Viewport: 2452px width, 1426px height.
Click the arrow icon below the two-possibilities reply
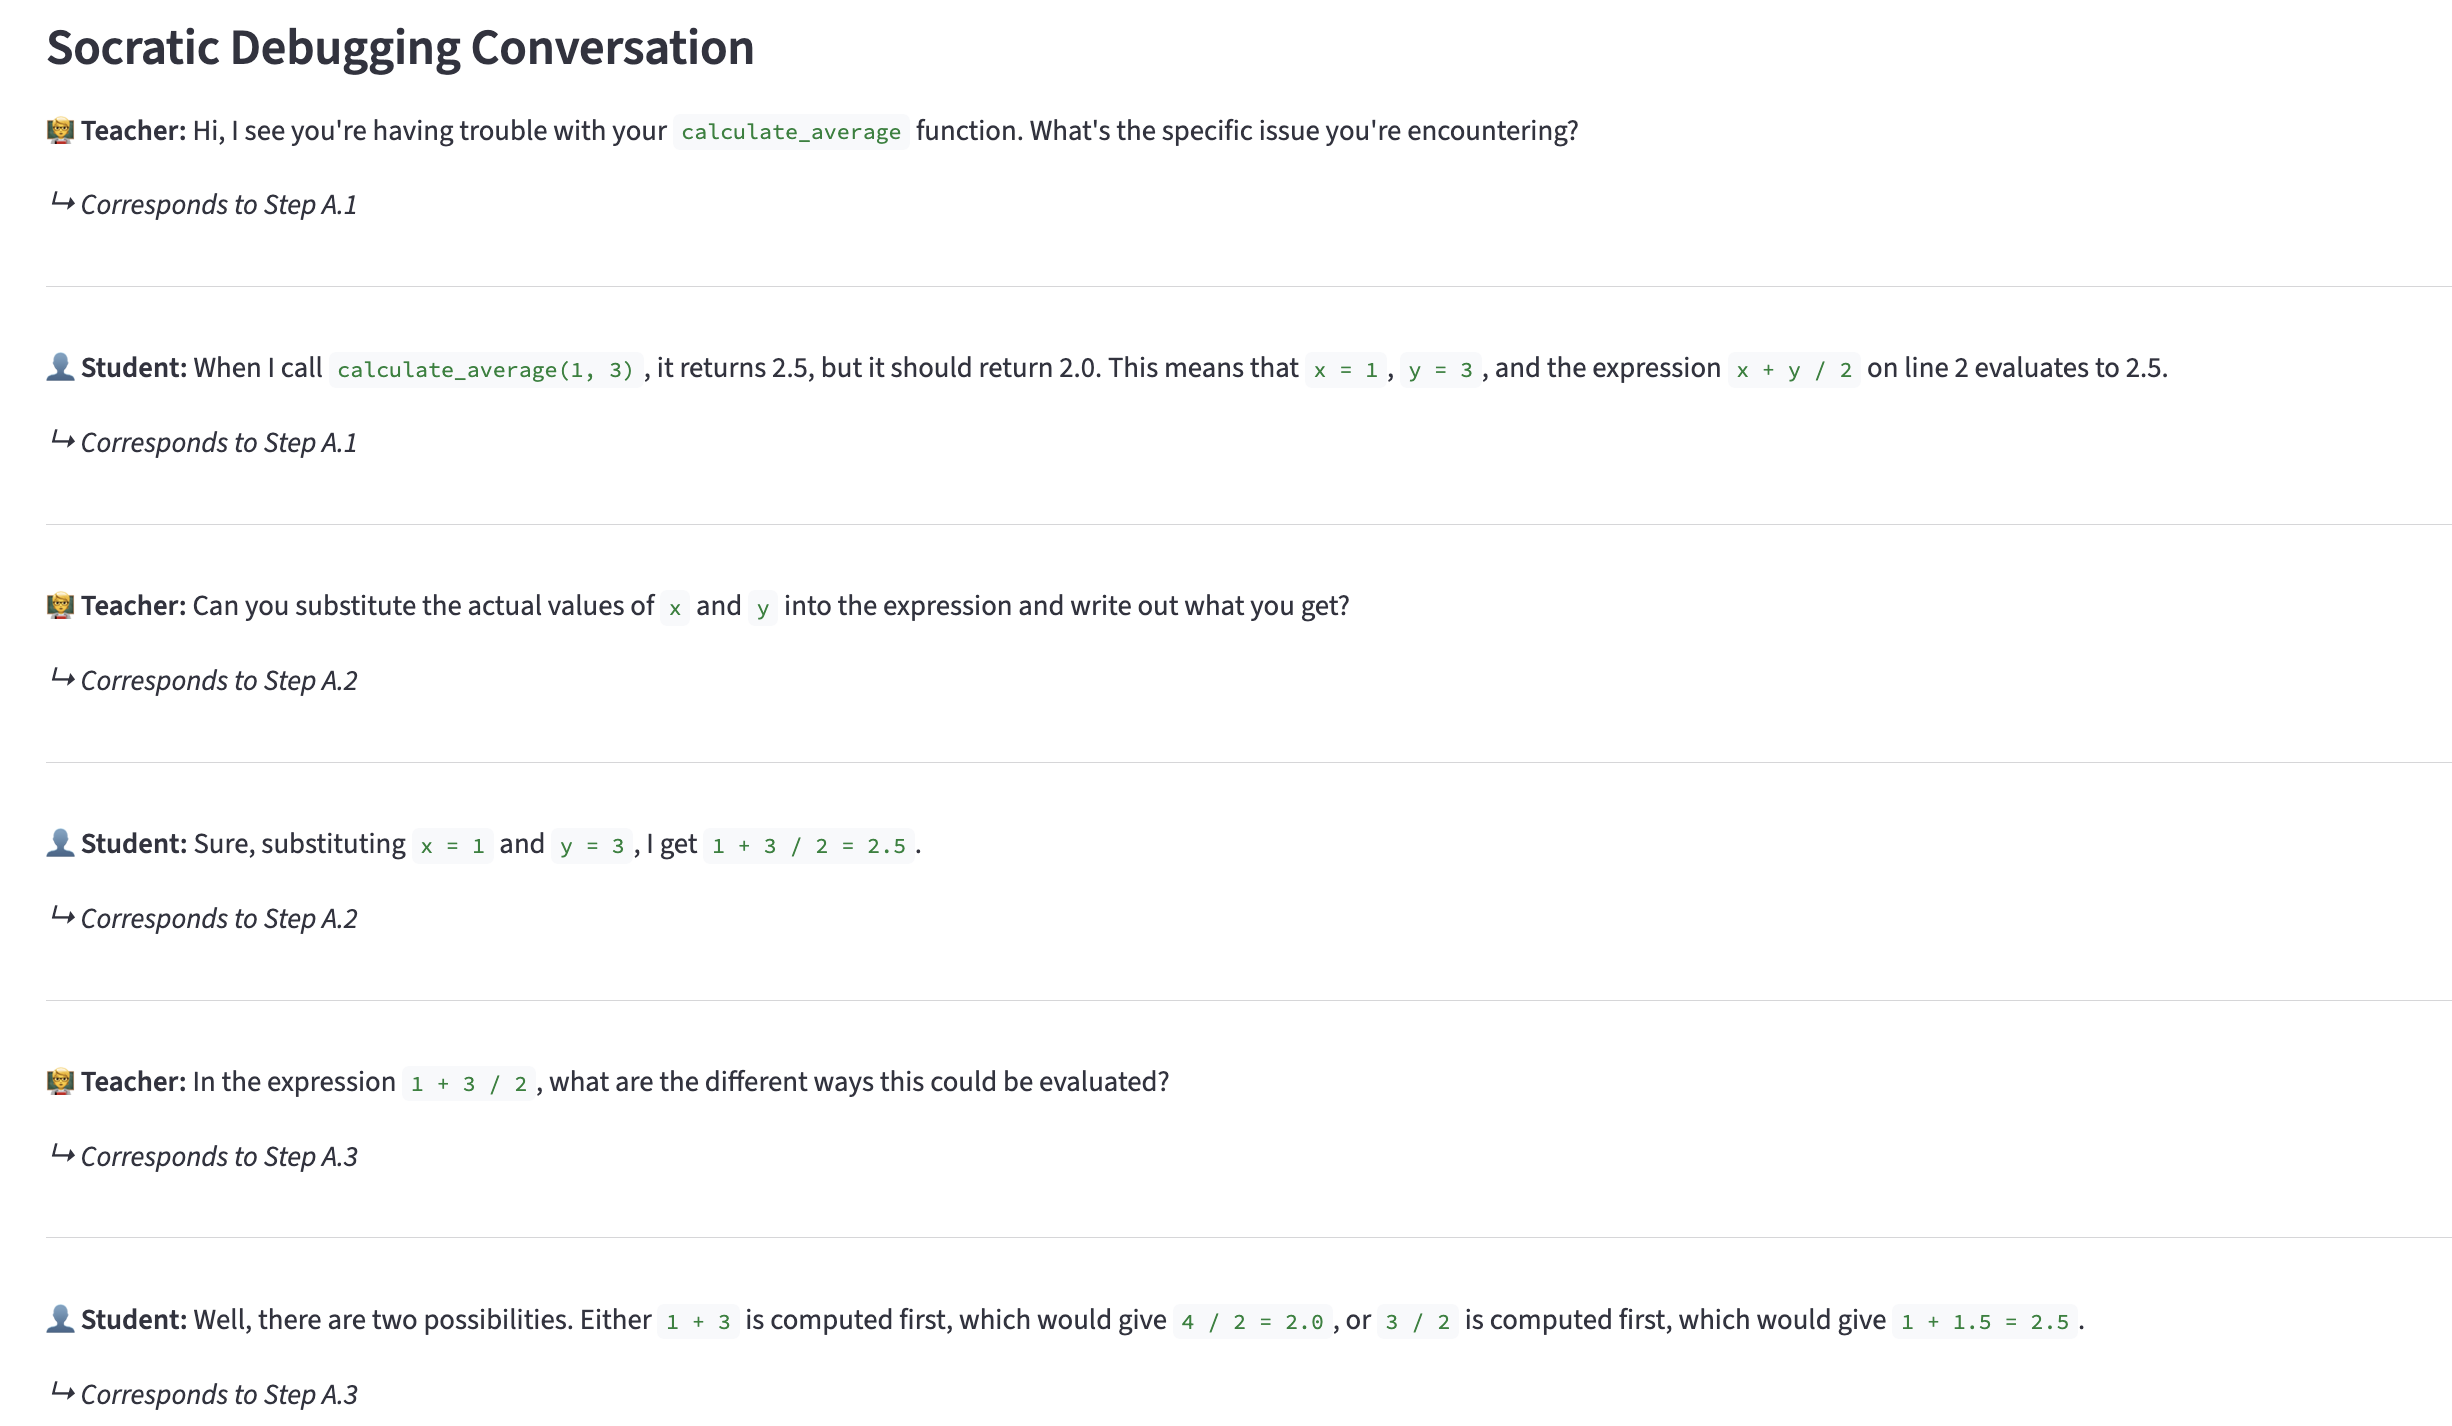tap(63, 1392)
